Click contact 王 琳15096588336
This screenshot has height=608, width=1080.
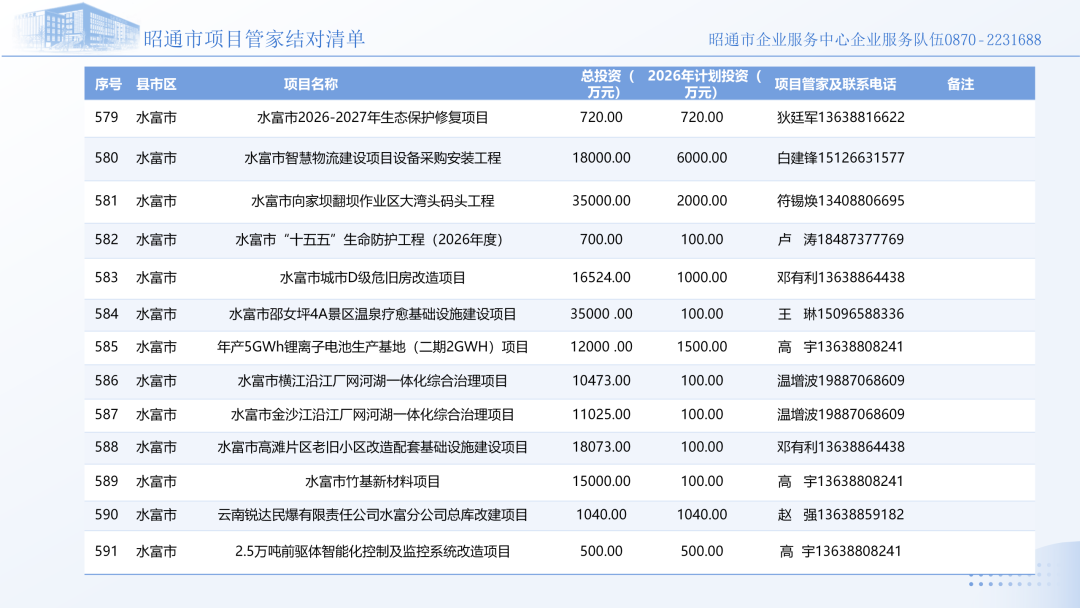(840, 314)
